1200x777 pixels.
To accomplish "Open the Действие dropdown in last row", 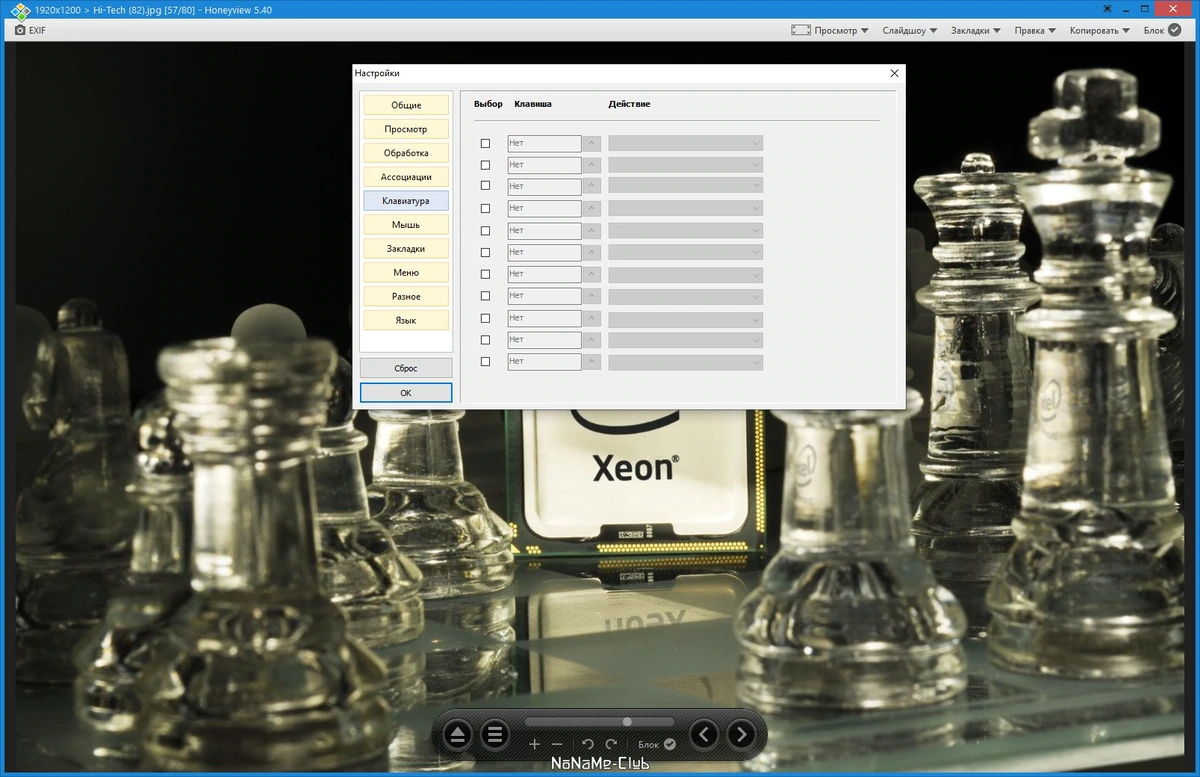I will [x=685, y=361].
